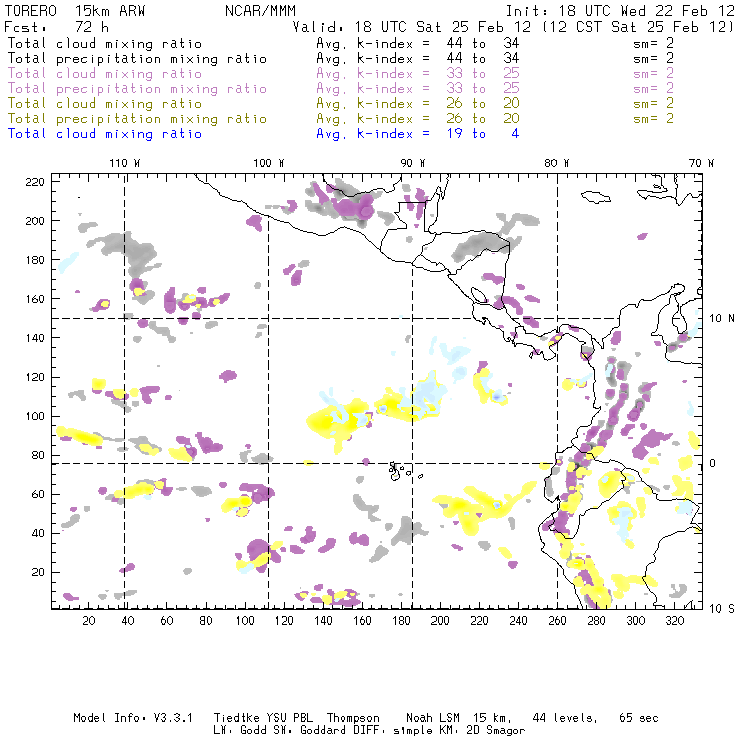The height and width of the screenshot is (740, 740).
Task: Select blue 'Total cloud mixing ratio' legend line
Action: [105, 134]
